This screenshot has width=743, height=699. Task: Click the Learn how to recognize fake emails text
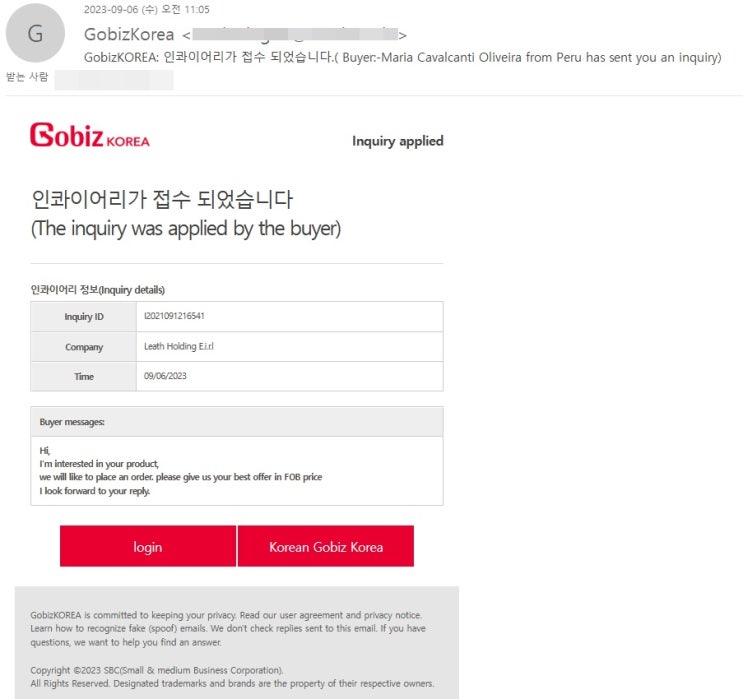click(x=119, y=628)
